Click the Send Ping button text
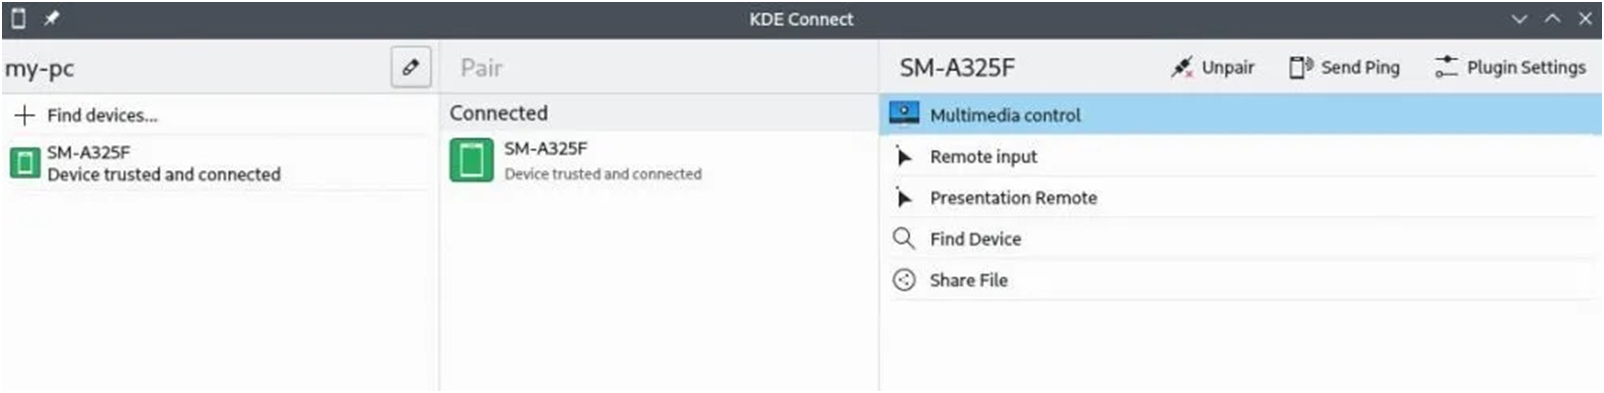The height and width of the screenshot is (393, 1604). click(1360, 68)
